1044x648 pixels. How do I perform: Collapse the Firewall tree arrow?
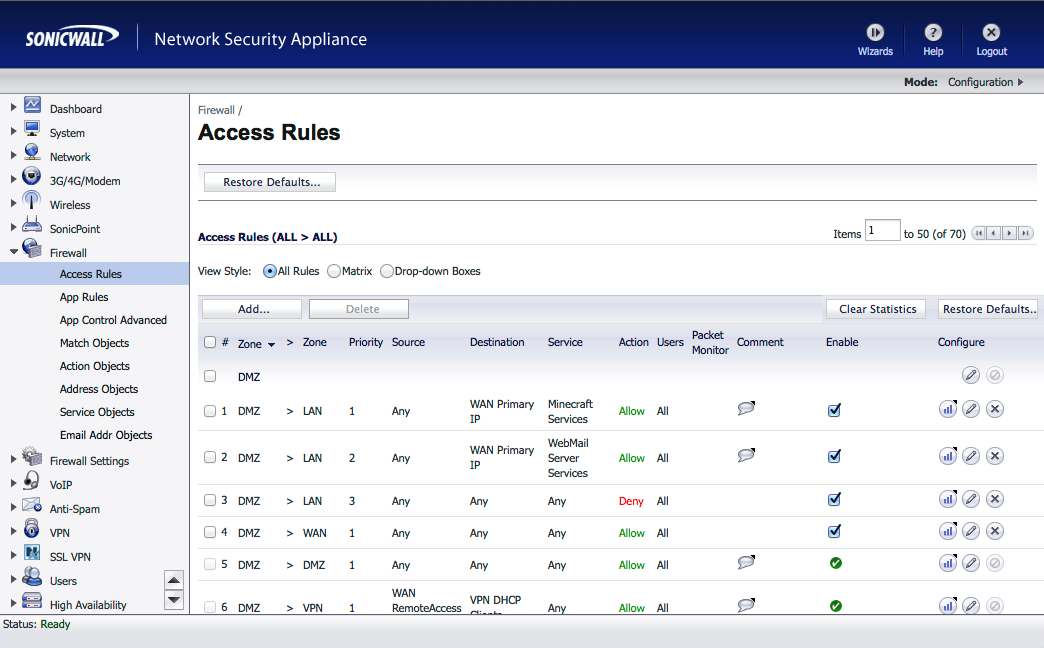(13, 252)
